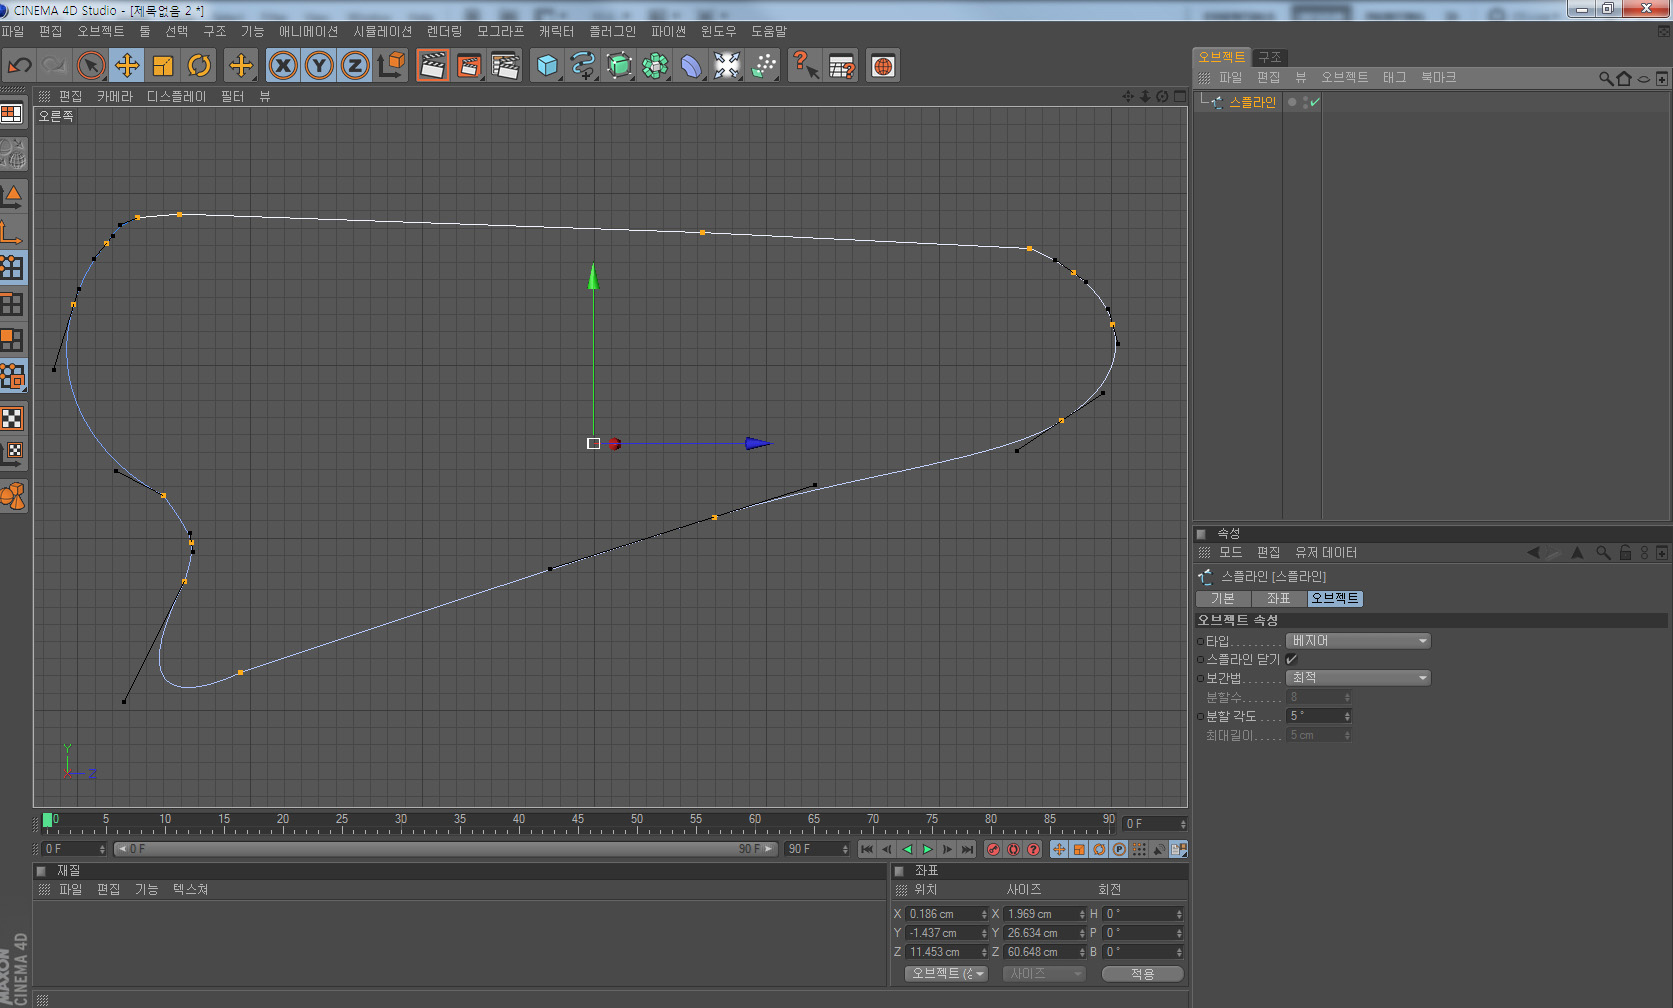Select the live selection cursor tool
The height and width of the screenshot is (1008, 1673).
pos(90,66)
